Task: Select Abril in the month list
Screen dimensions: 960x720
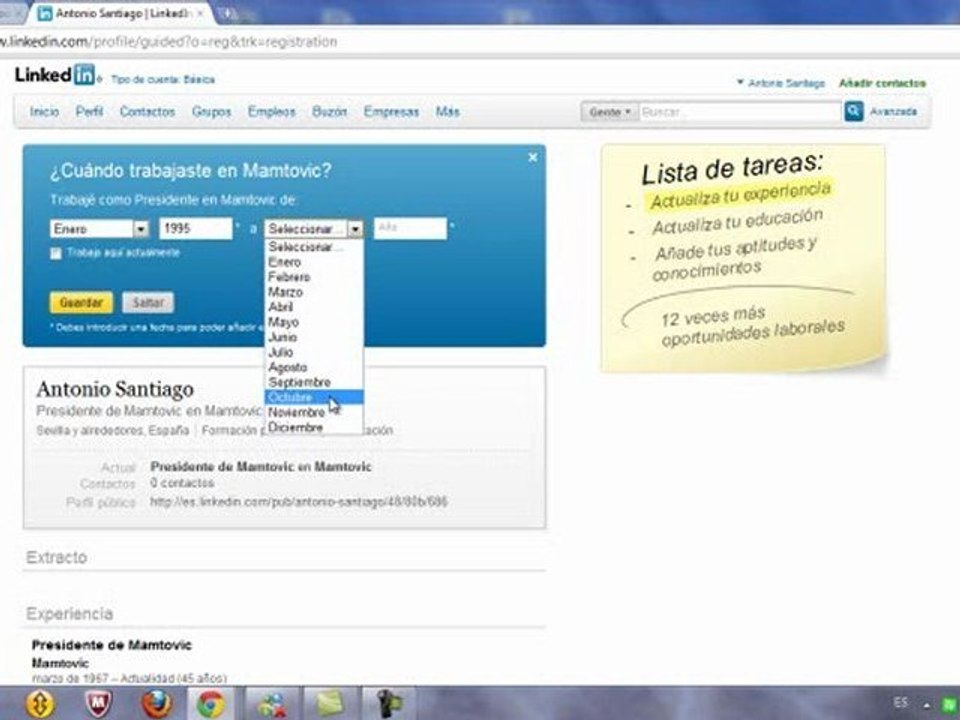Action: tap(314, 307)
